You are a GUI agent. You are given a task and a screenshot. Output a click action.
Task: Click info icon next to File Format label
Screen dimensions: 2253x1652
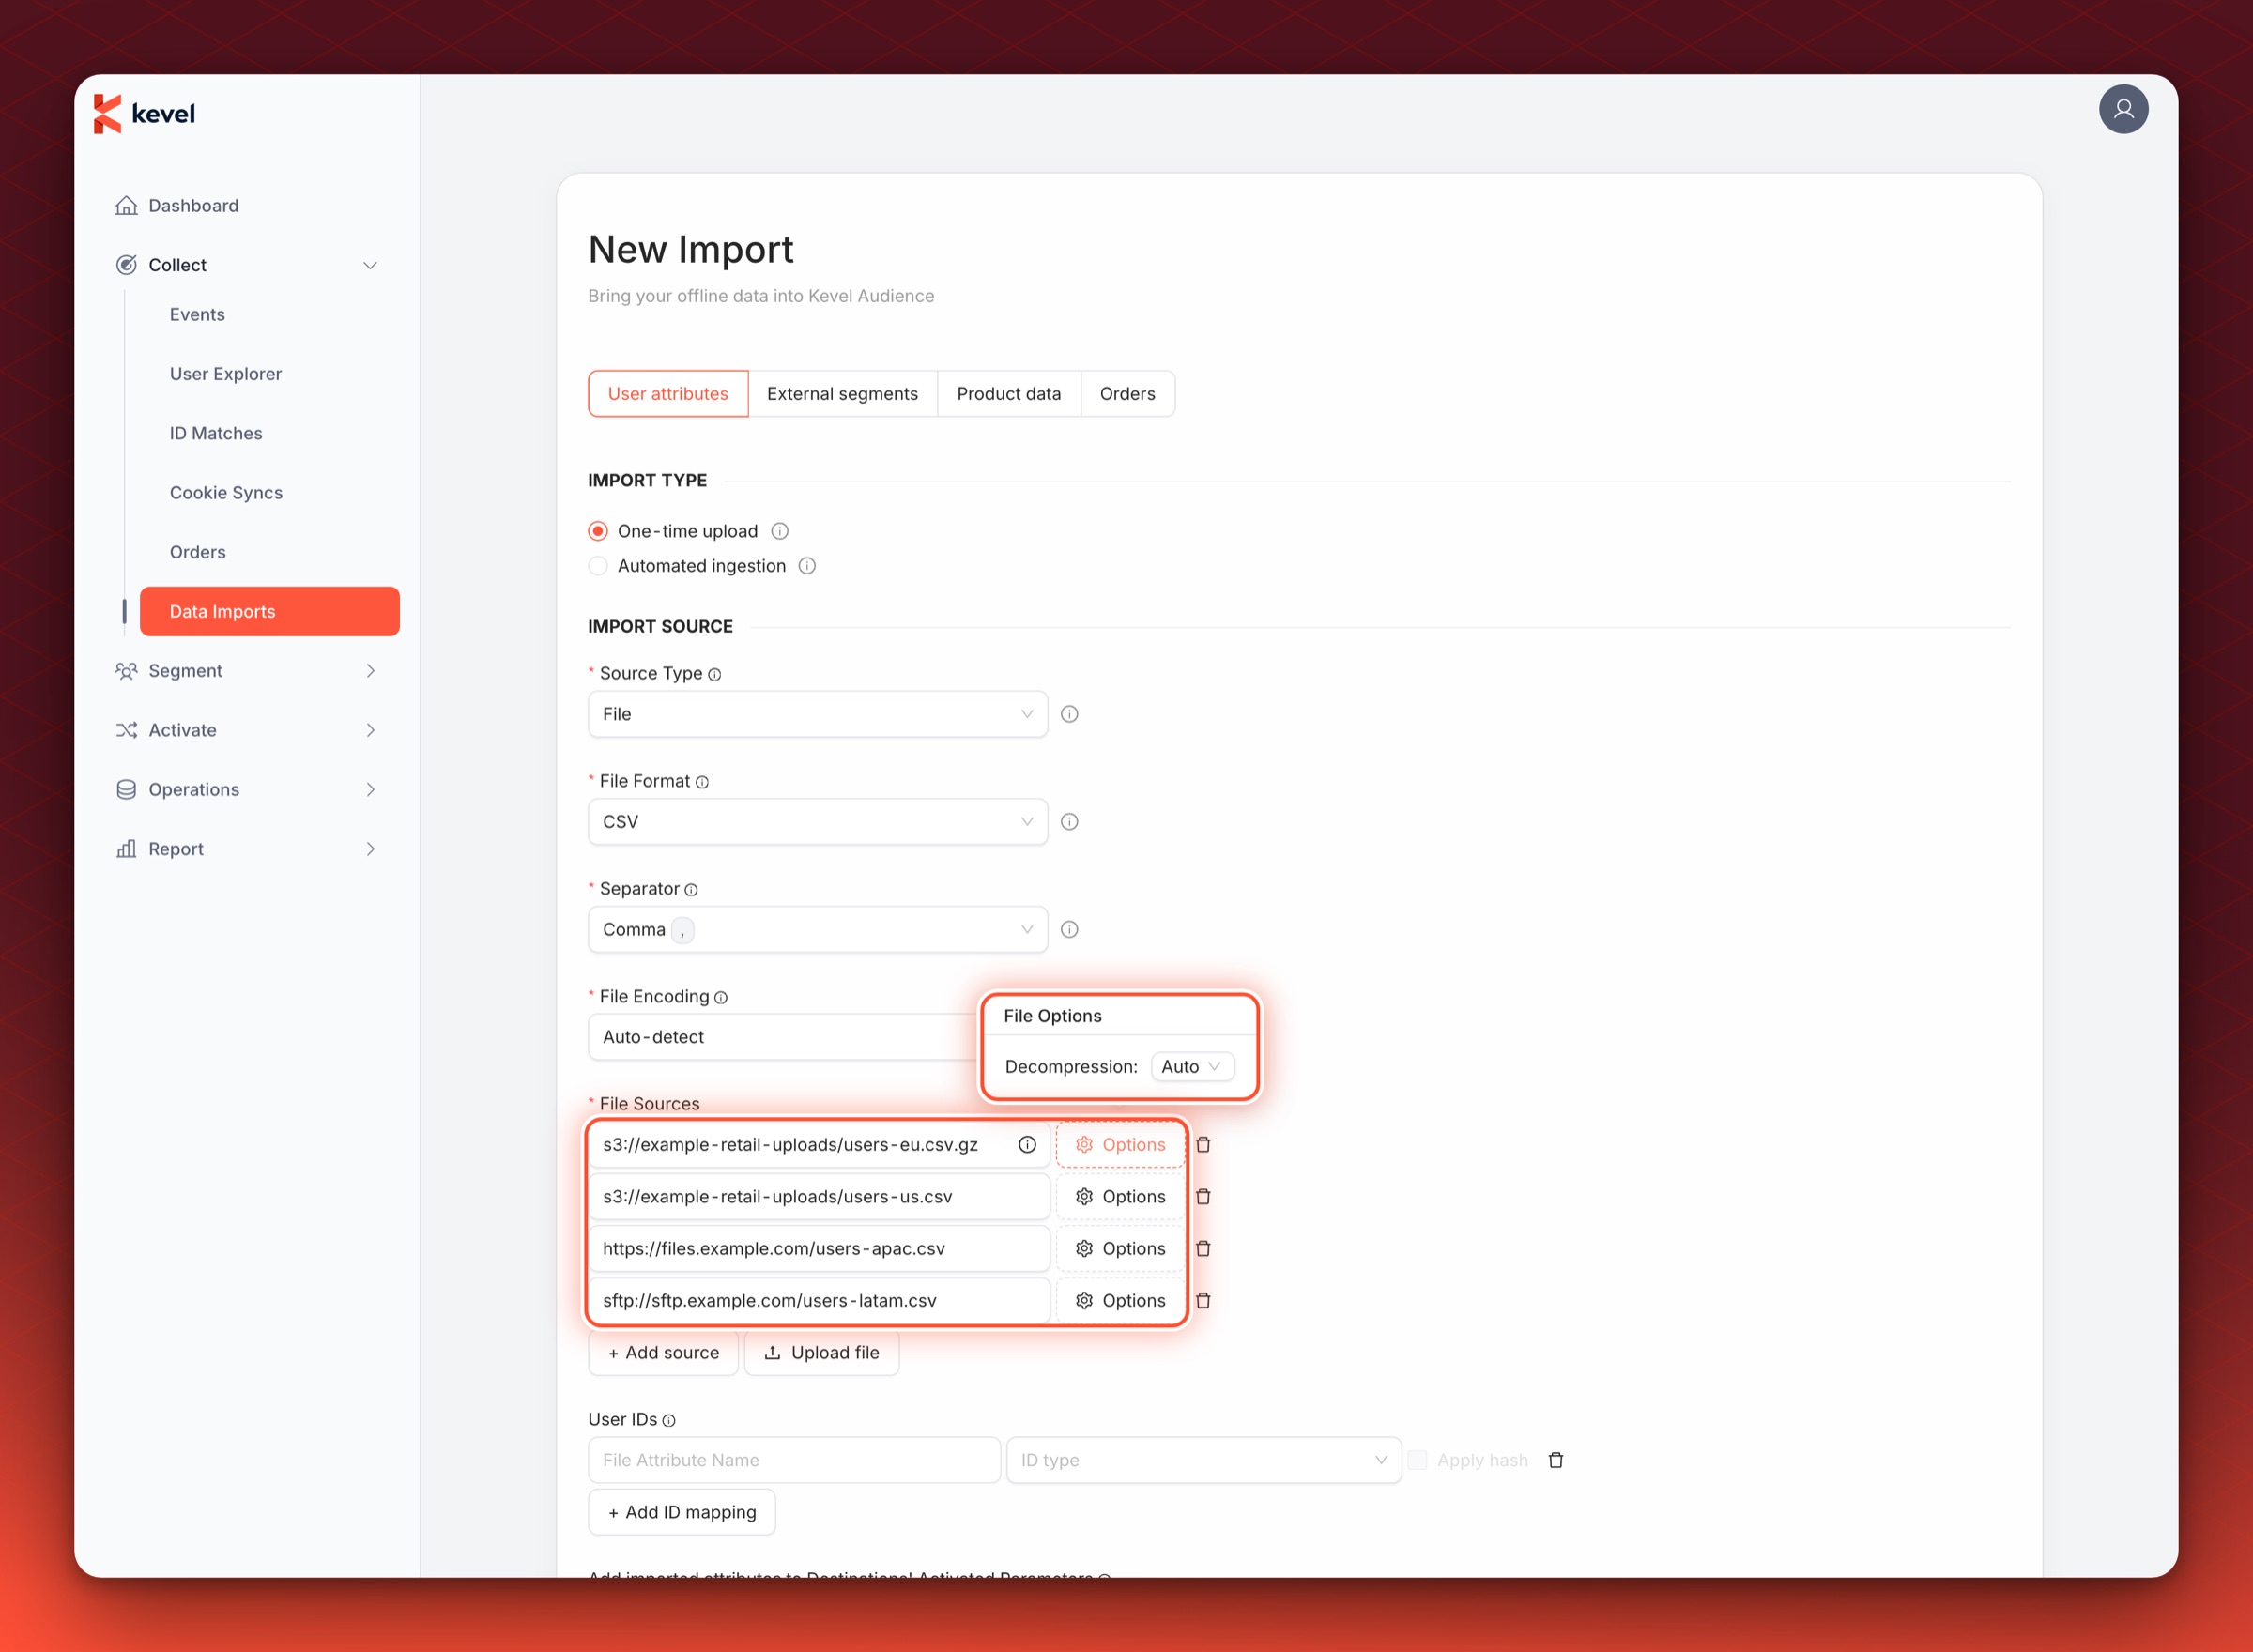(702, 782)
